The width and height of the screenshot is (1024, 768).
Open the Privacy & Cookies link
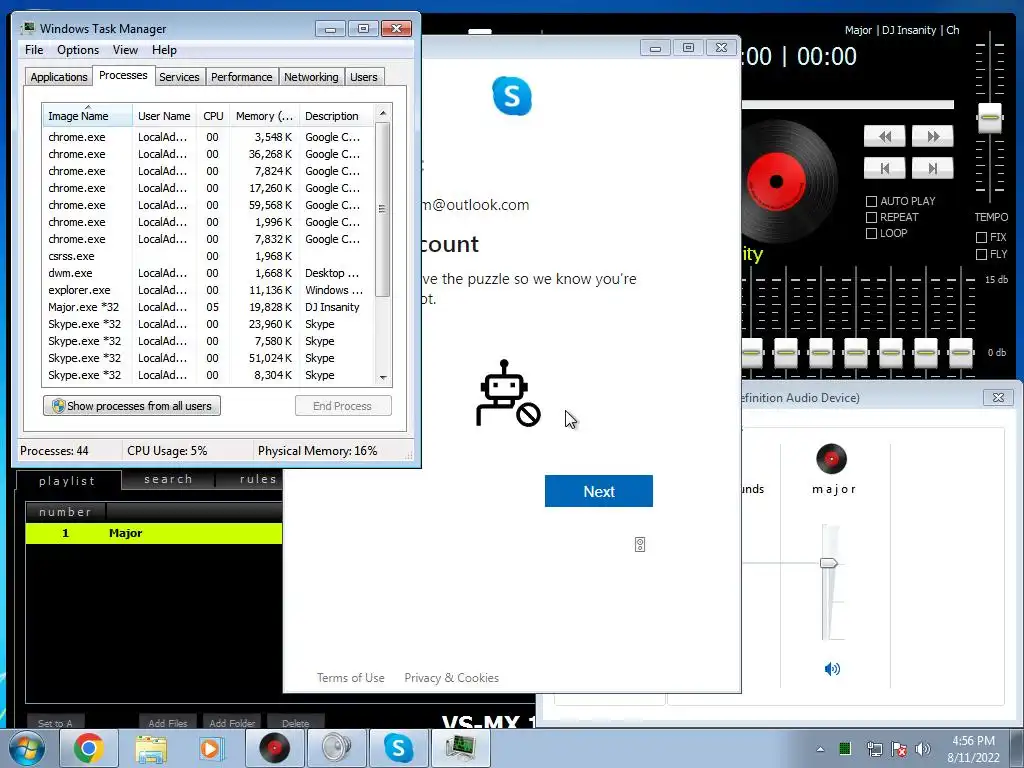(x=451, y=678)
